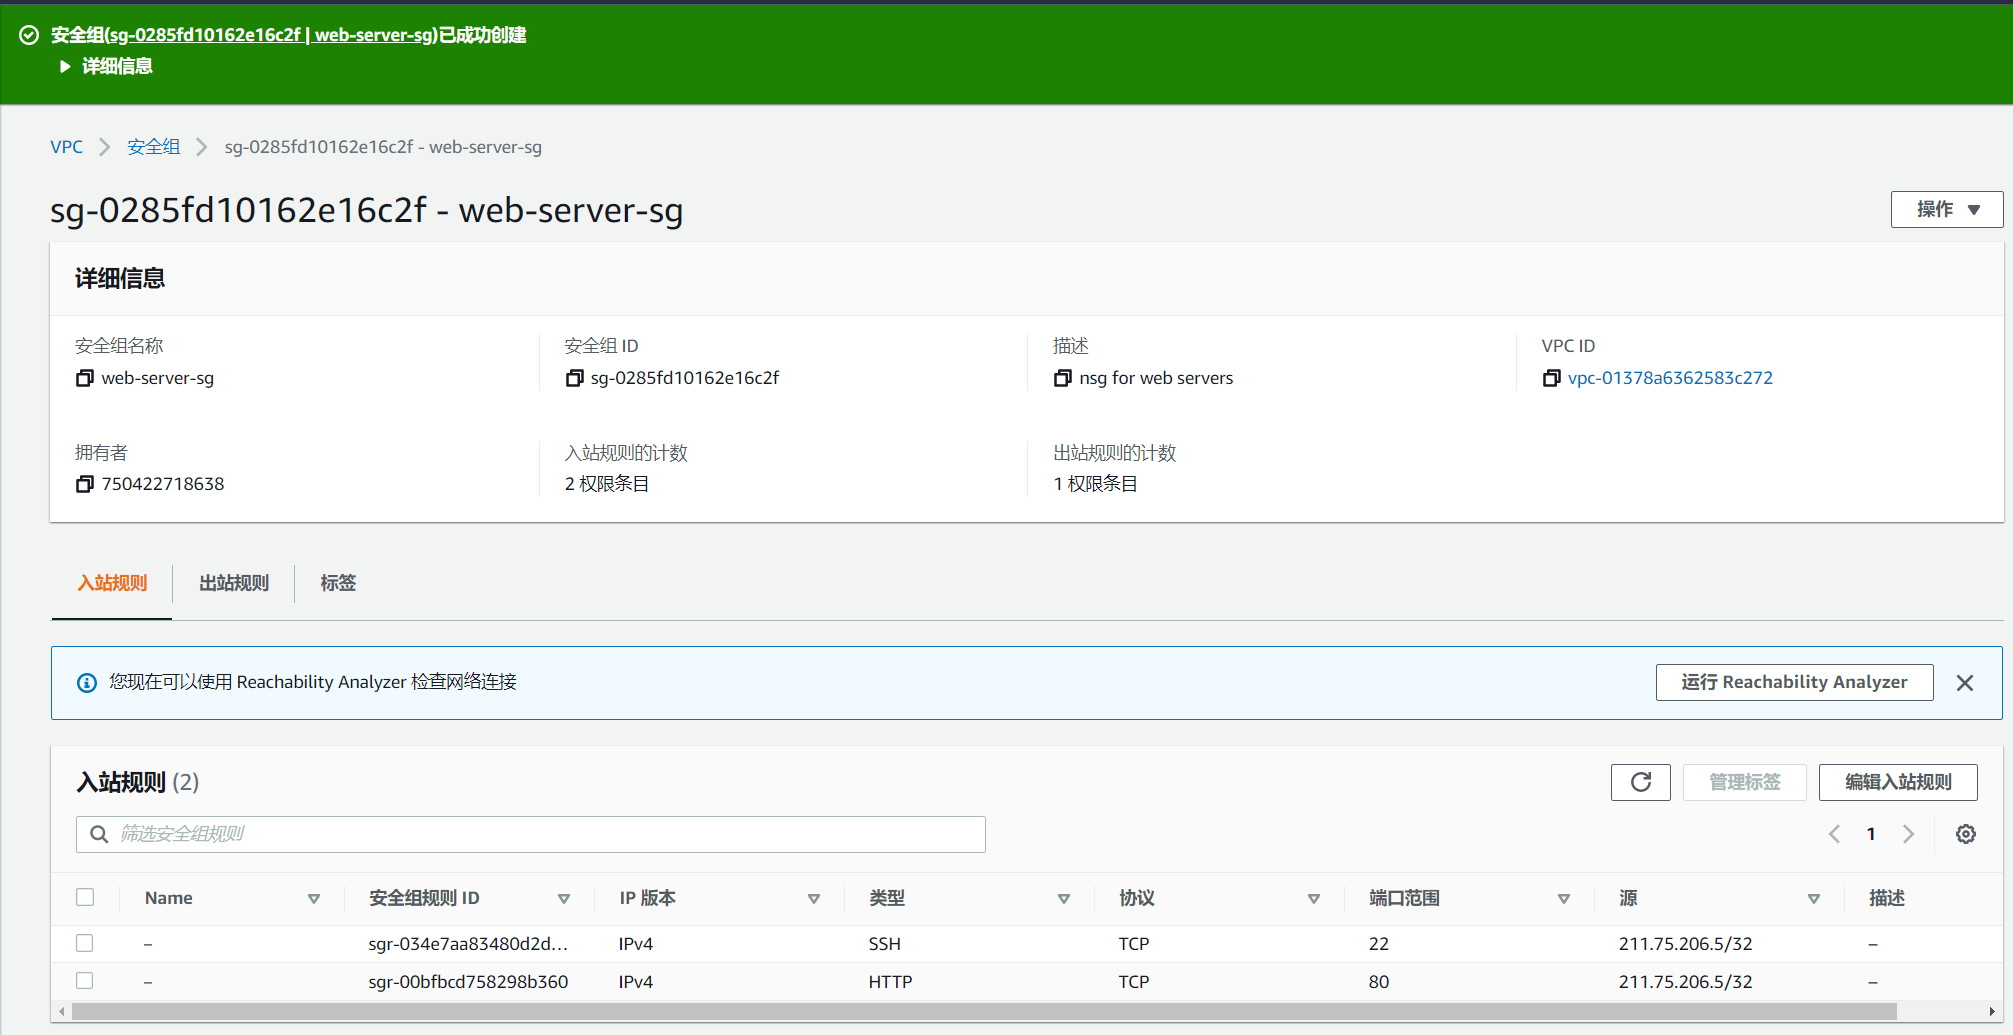The image size is (2013, 1035).
Task: Sort by Name column arrow
Action: click(x=314, y=899)
